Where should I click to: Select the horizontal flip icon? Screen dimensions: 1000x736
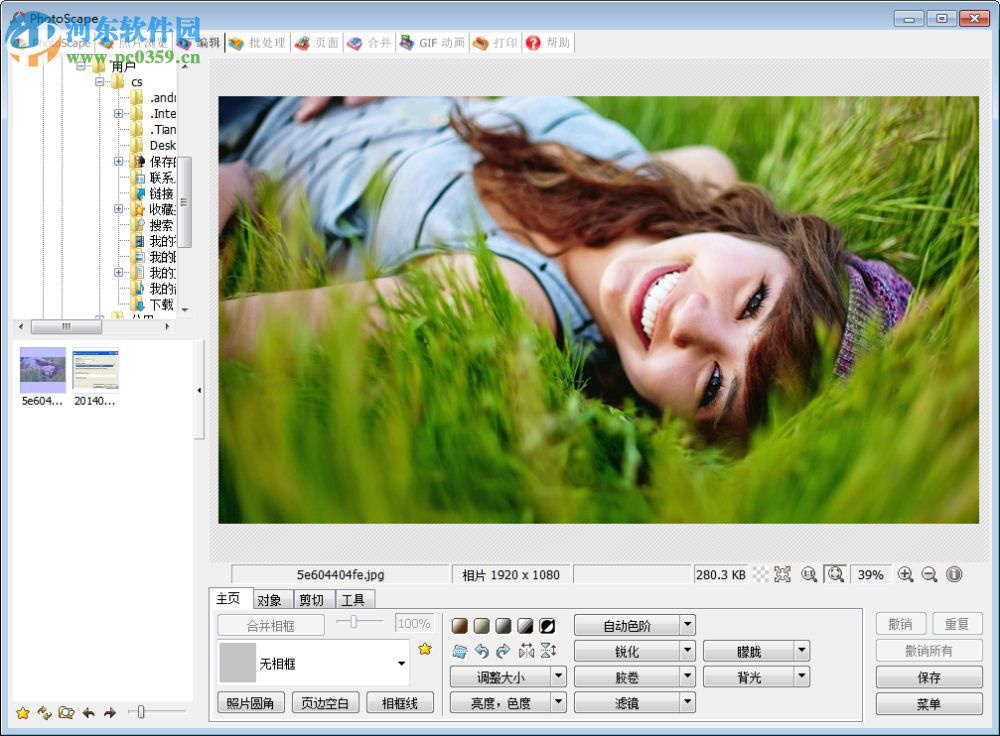526,650
